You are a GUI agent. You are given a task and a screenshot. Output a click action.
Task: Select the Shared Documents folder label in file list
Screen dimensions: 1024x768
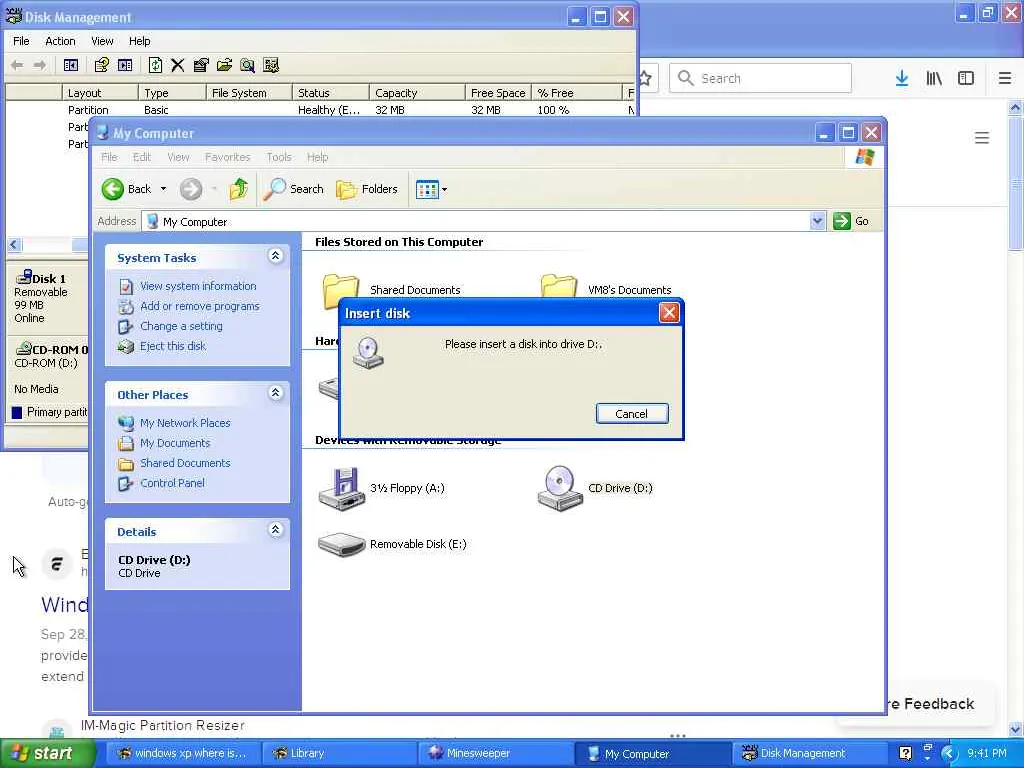click(x=415, y=289)
